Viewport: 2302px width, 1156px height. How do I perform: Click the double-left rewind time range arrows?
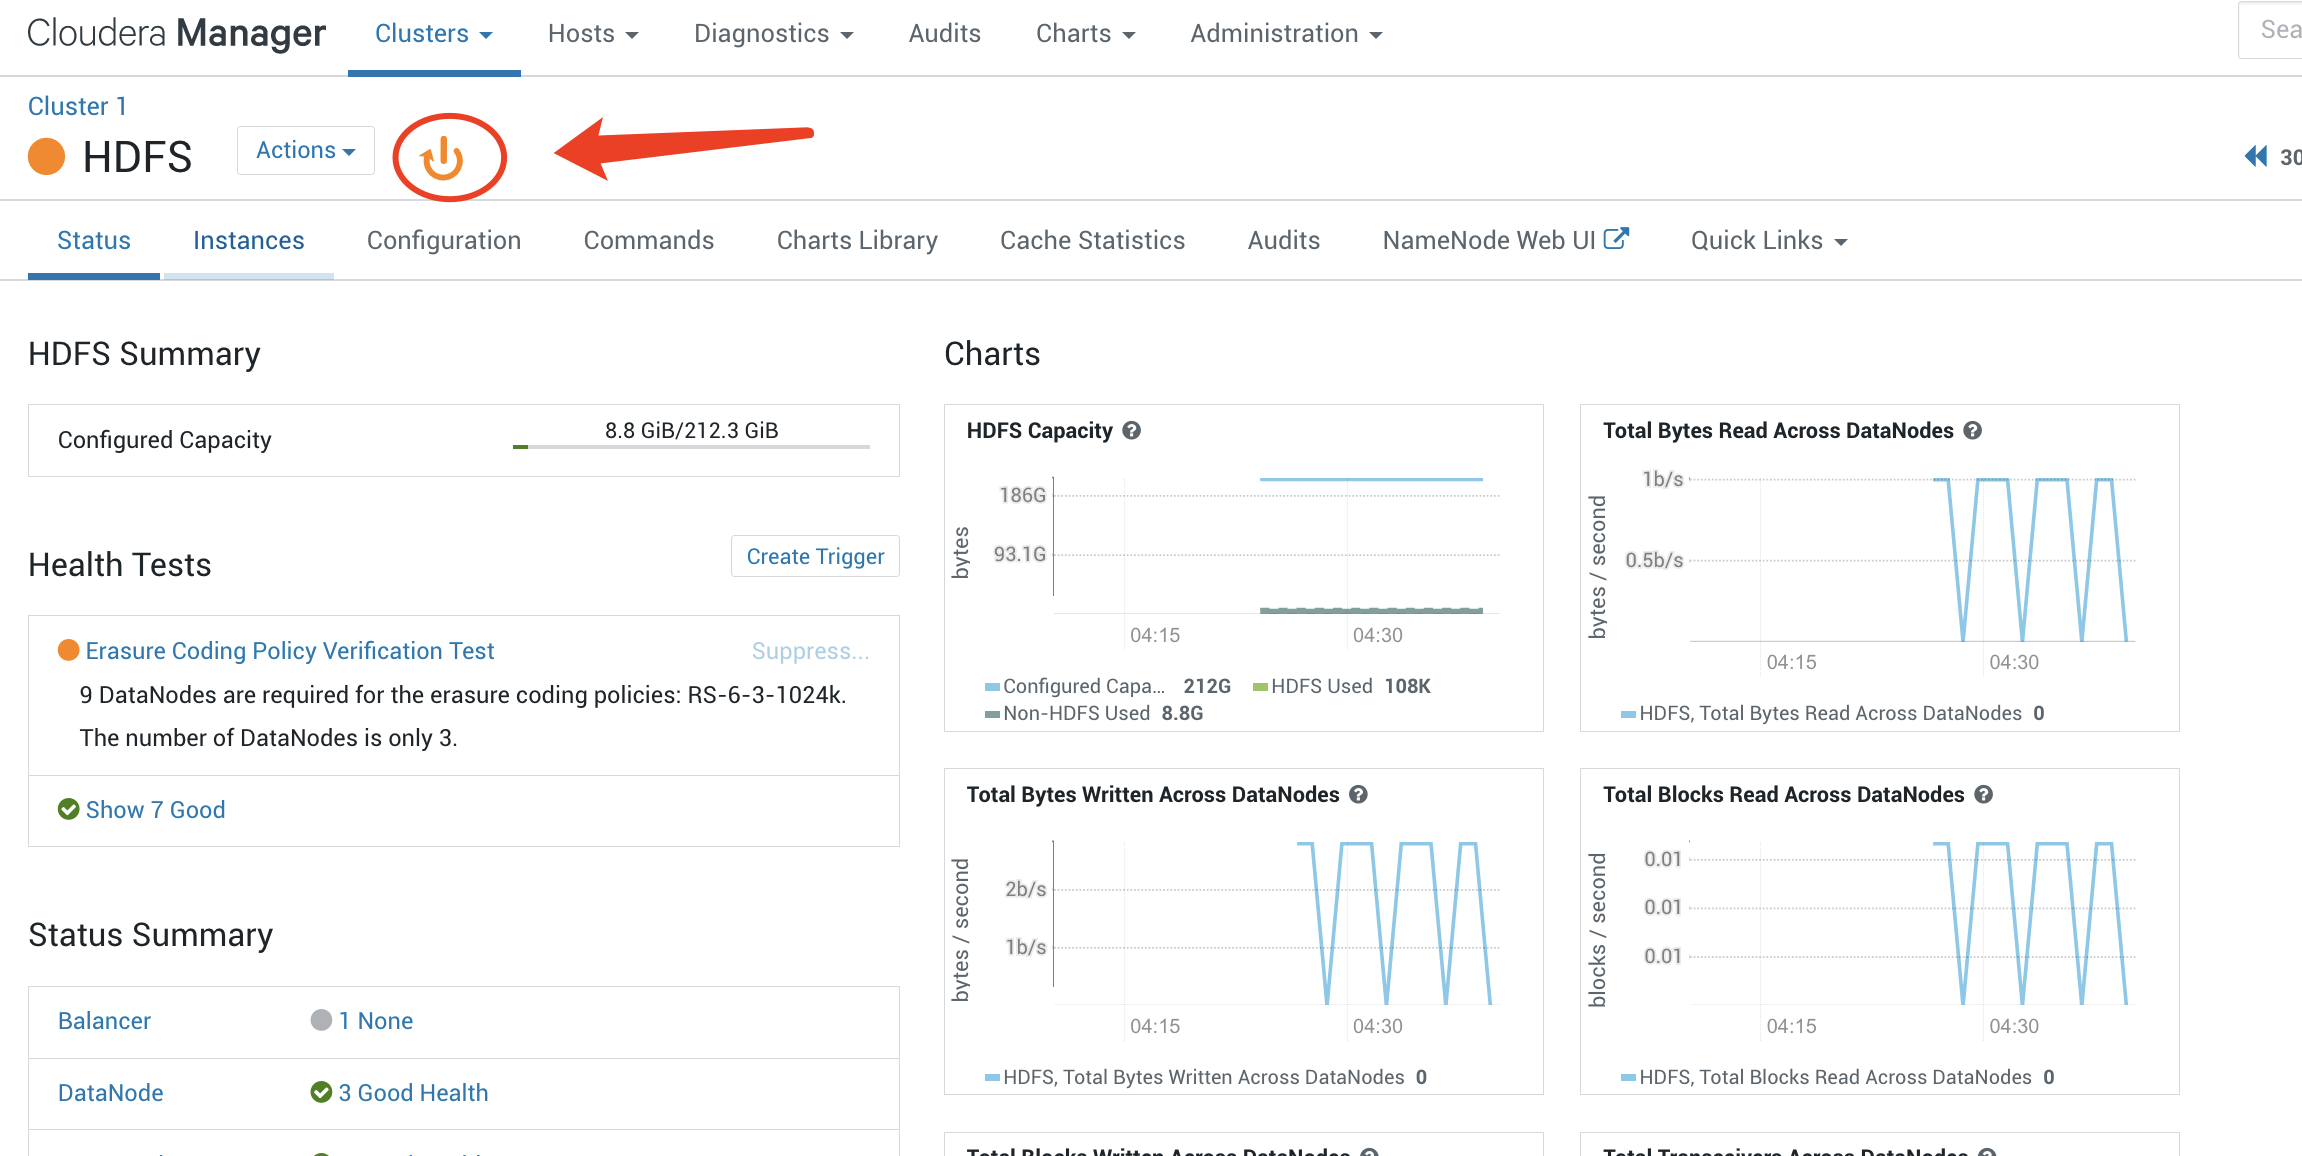2255,157
